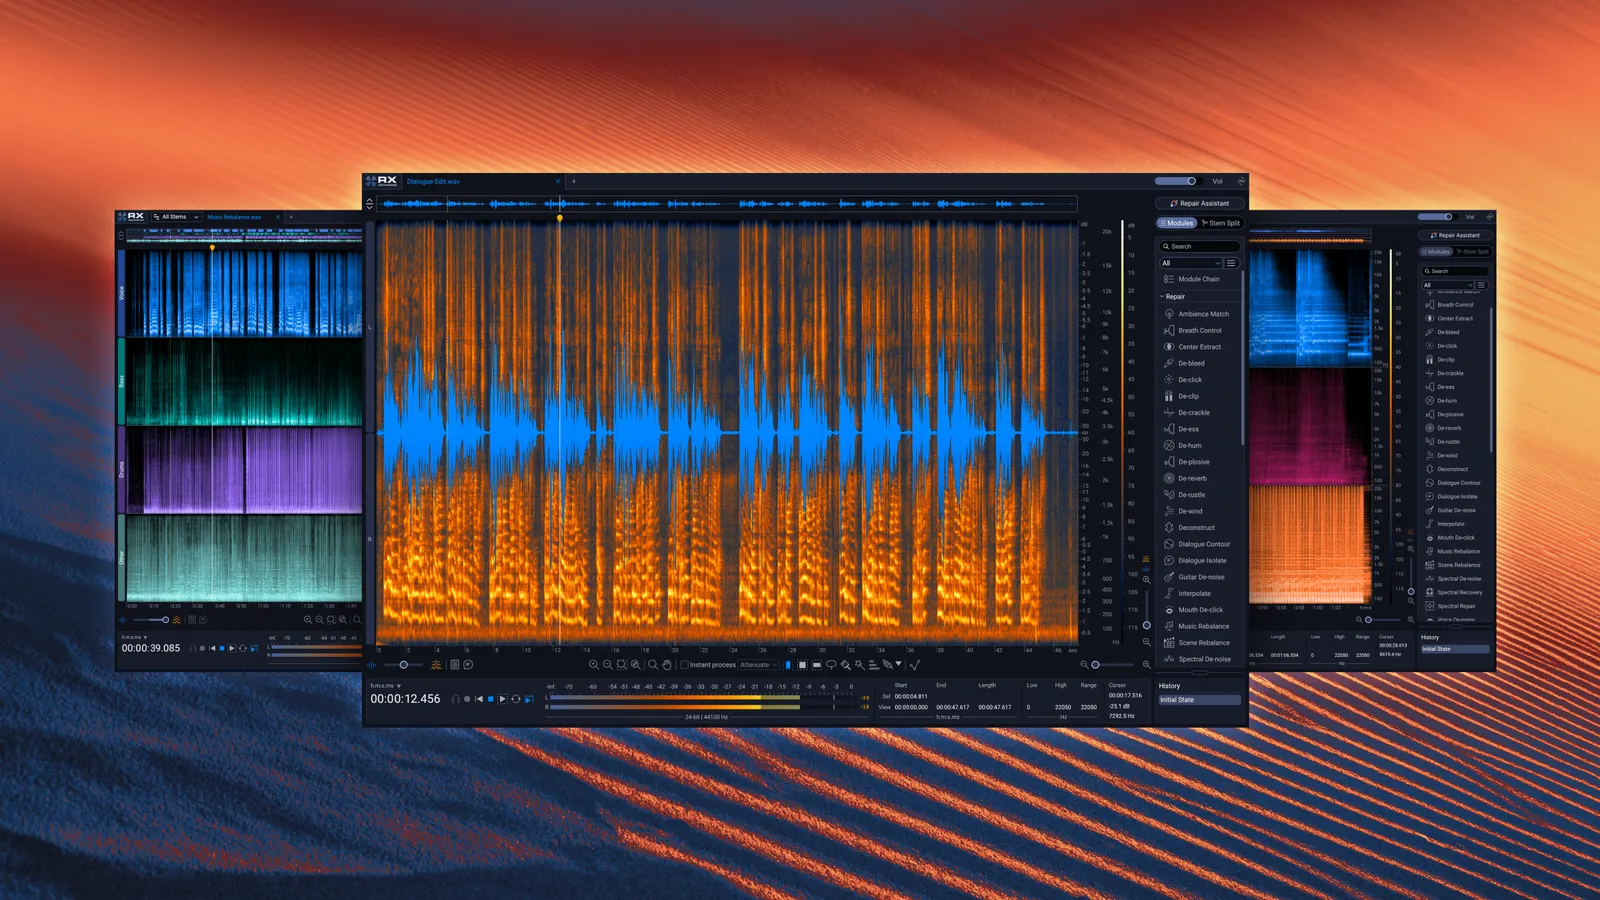
Task: Select the frequency selection tool
Action: point(817,665)
